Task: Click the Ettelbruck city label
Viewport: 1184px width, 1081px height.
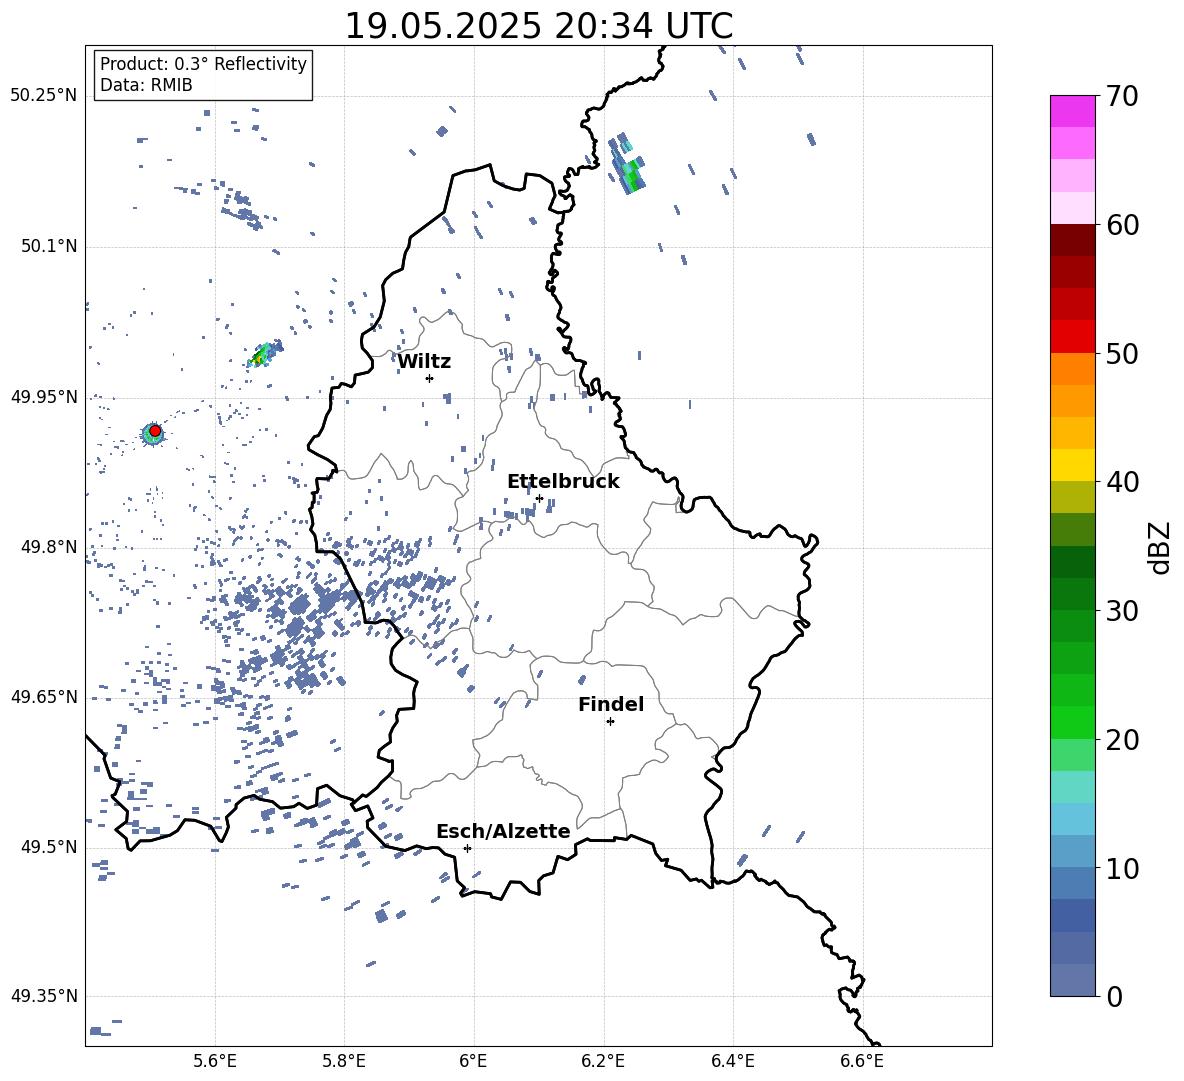Action: tap(563, 482)
